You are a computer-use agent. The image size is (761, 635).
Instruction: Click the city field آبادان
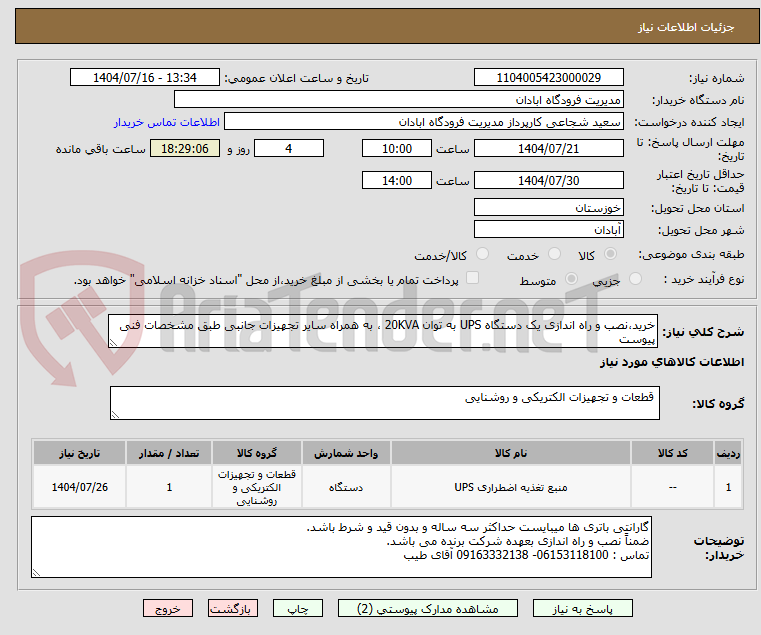pos(548,230)
